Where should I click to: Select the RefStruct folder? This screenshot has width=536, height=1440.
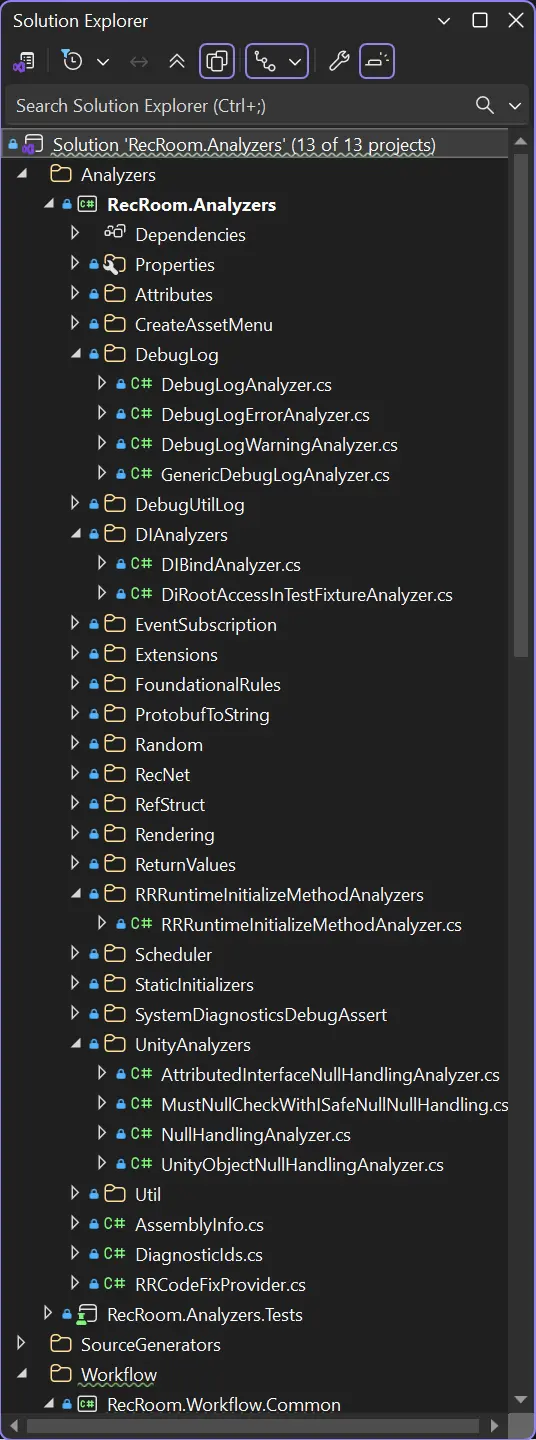170,805
